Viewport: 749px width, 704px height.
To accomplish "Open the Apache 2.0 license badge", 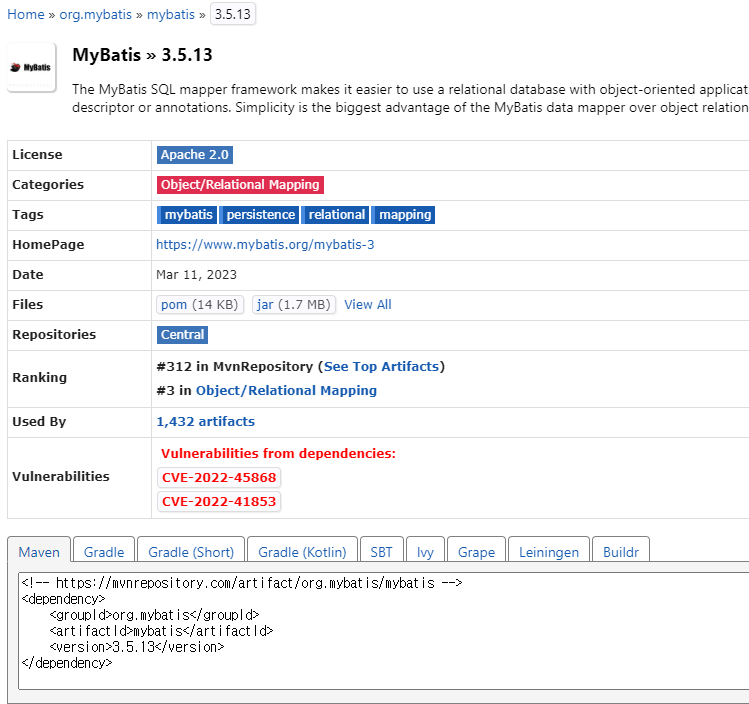I will (195, 155).
